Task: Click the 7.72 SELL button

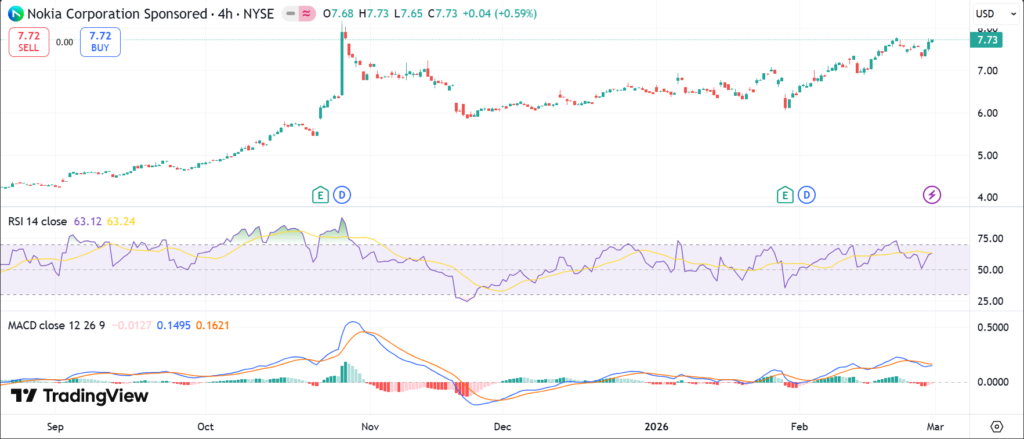Action: coord(29,42)
